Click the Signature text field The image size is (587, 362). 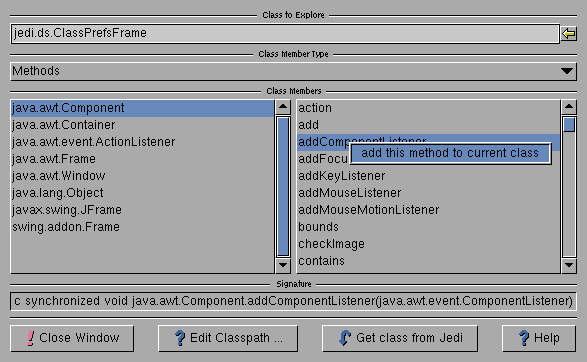[294, 301]
